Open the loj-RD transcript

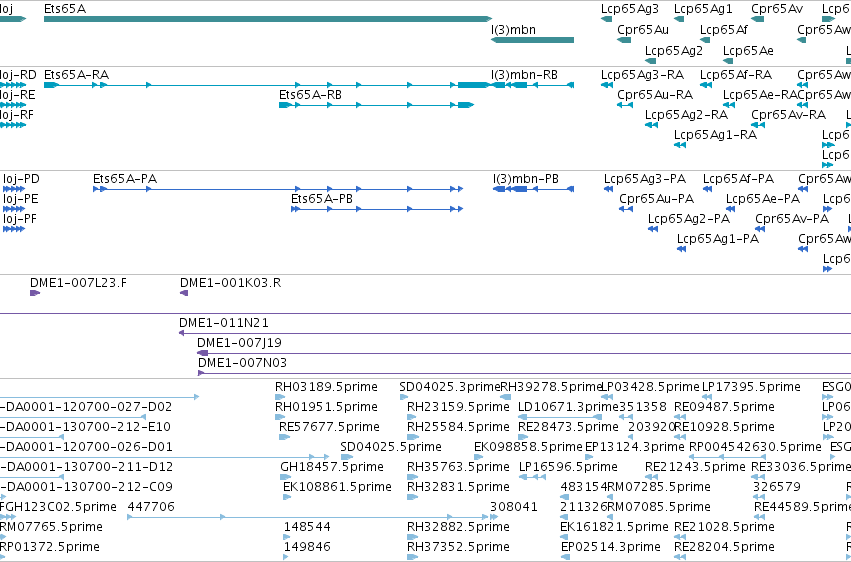pos(13,85)
